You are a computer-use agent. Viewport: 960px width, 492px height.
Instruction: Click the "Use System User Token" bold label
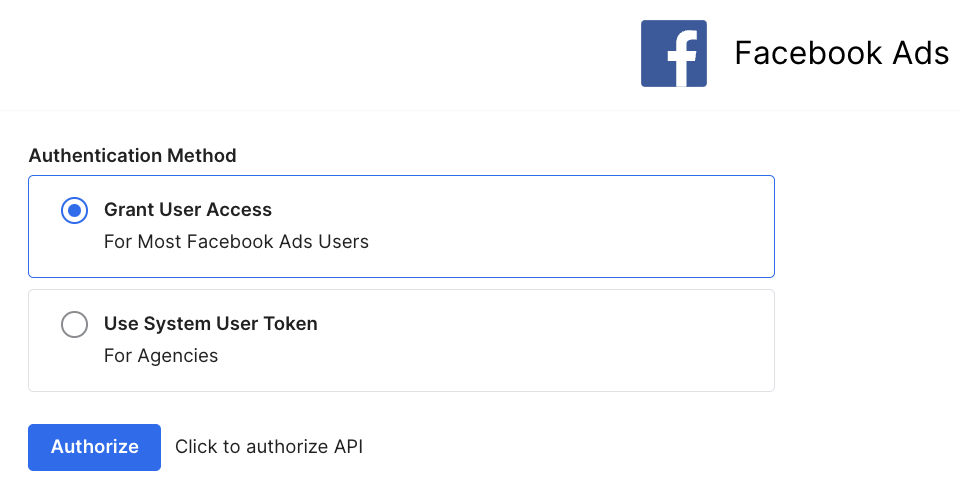coord(211,324)
